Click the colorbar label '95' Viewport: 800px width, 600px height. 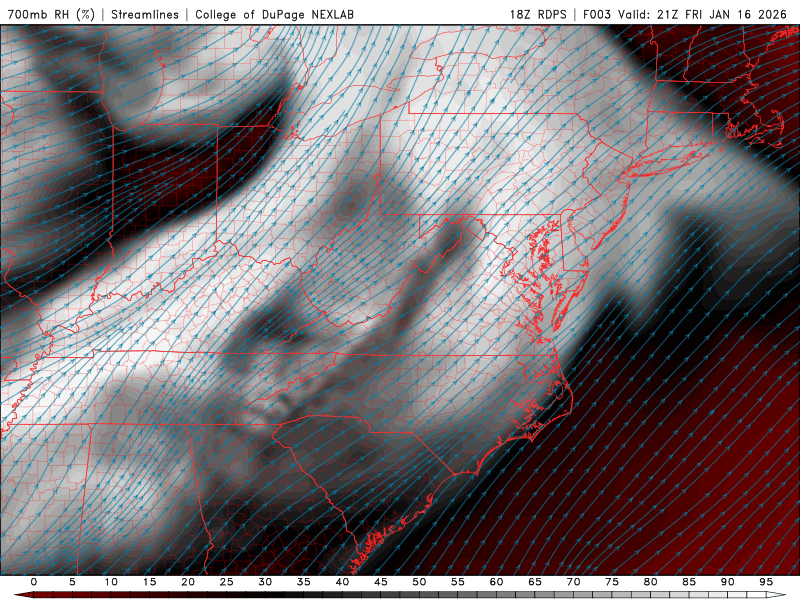click(x=766, y=582)
